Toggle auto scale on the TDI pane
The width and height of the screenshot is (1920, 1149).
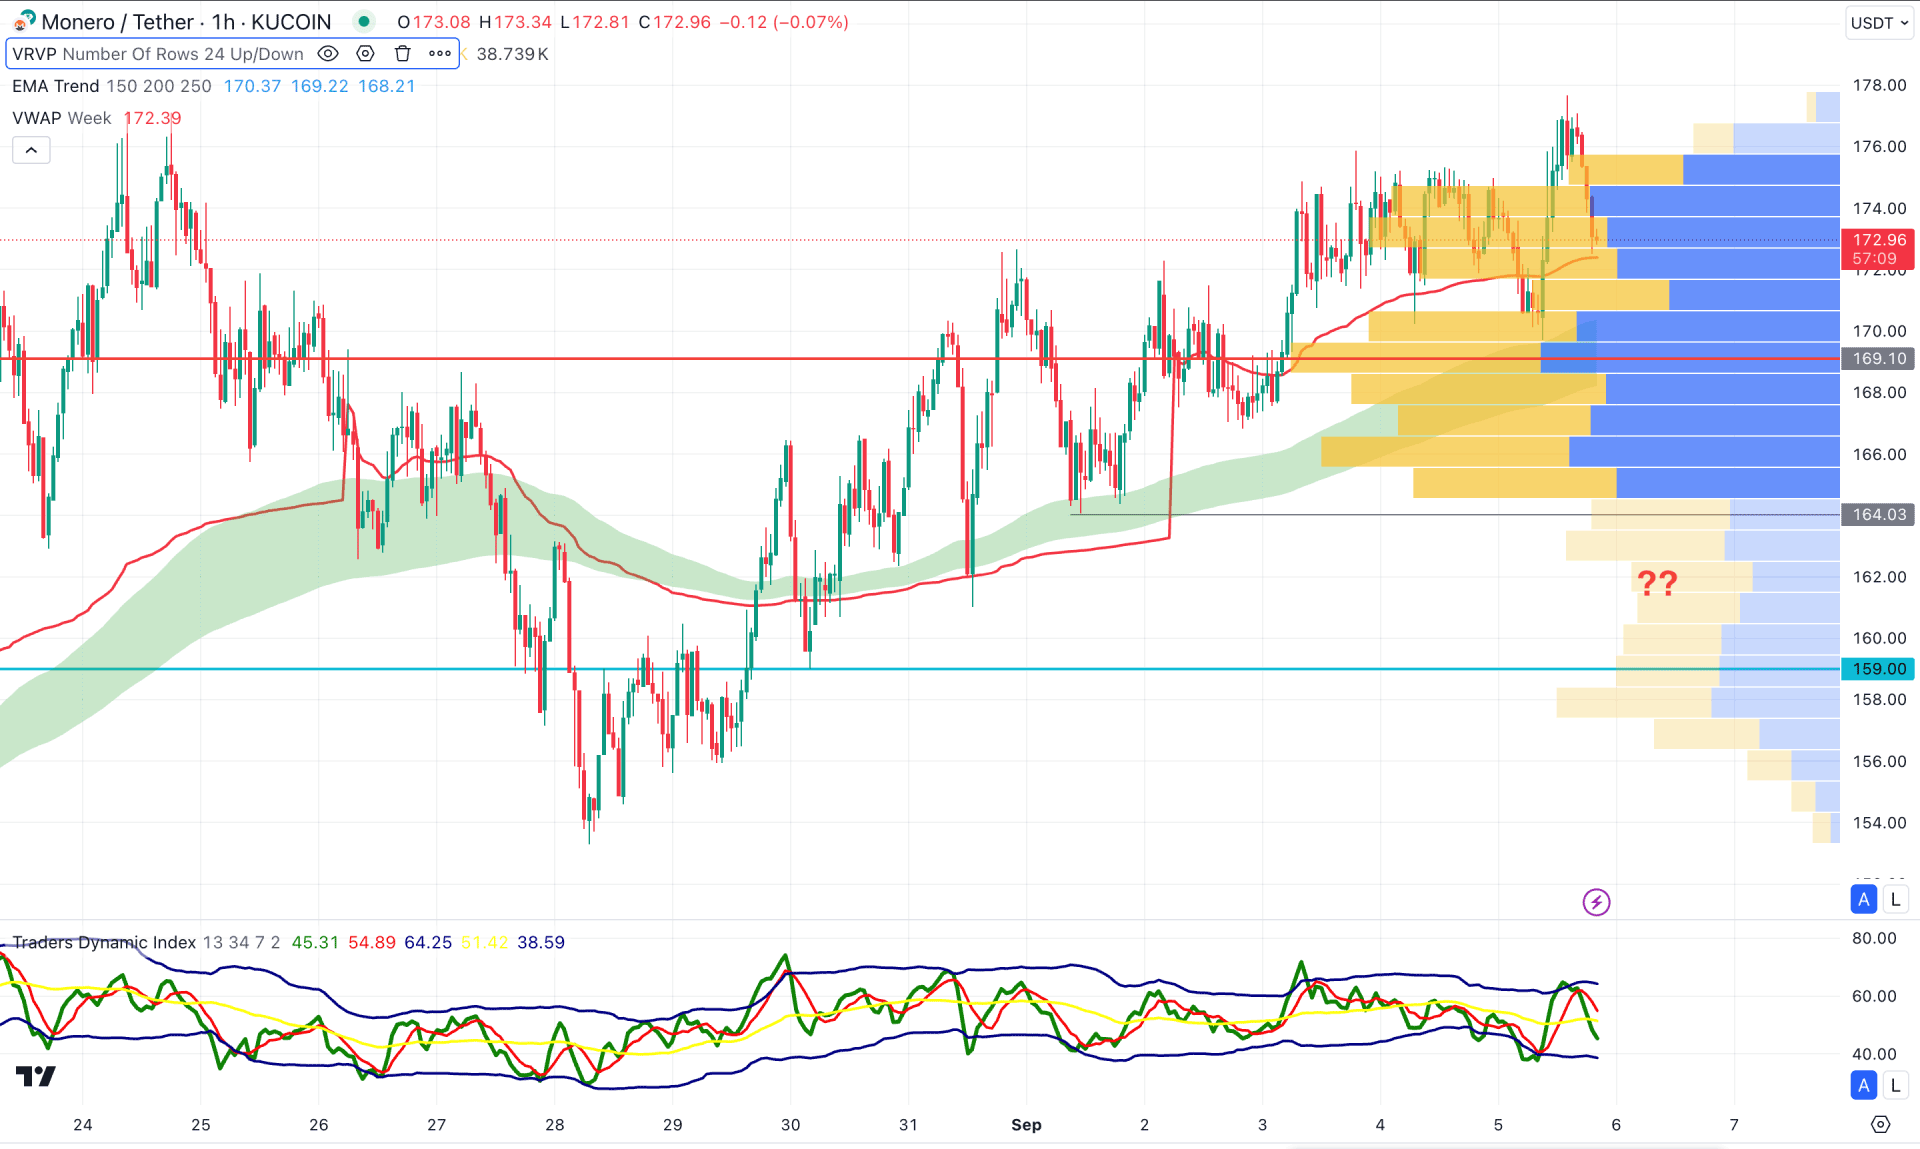(x=1864, y=1085)
